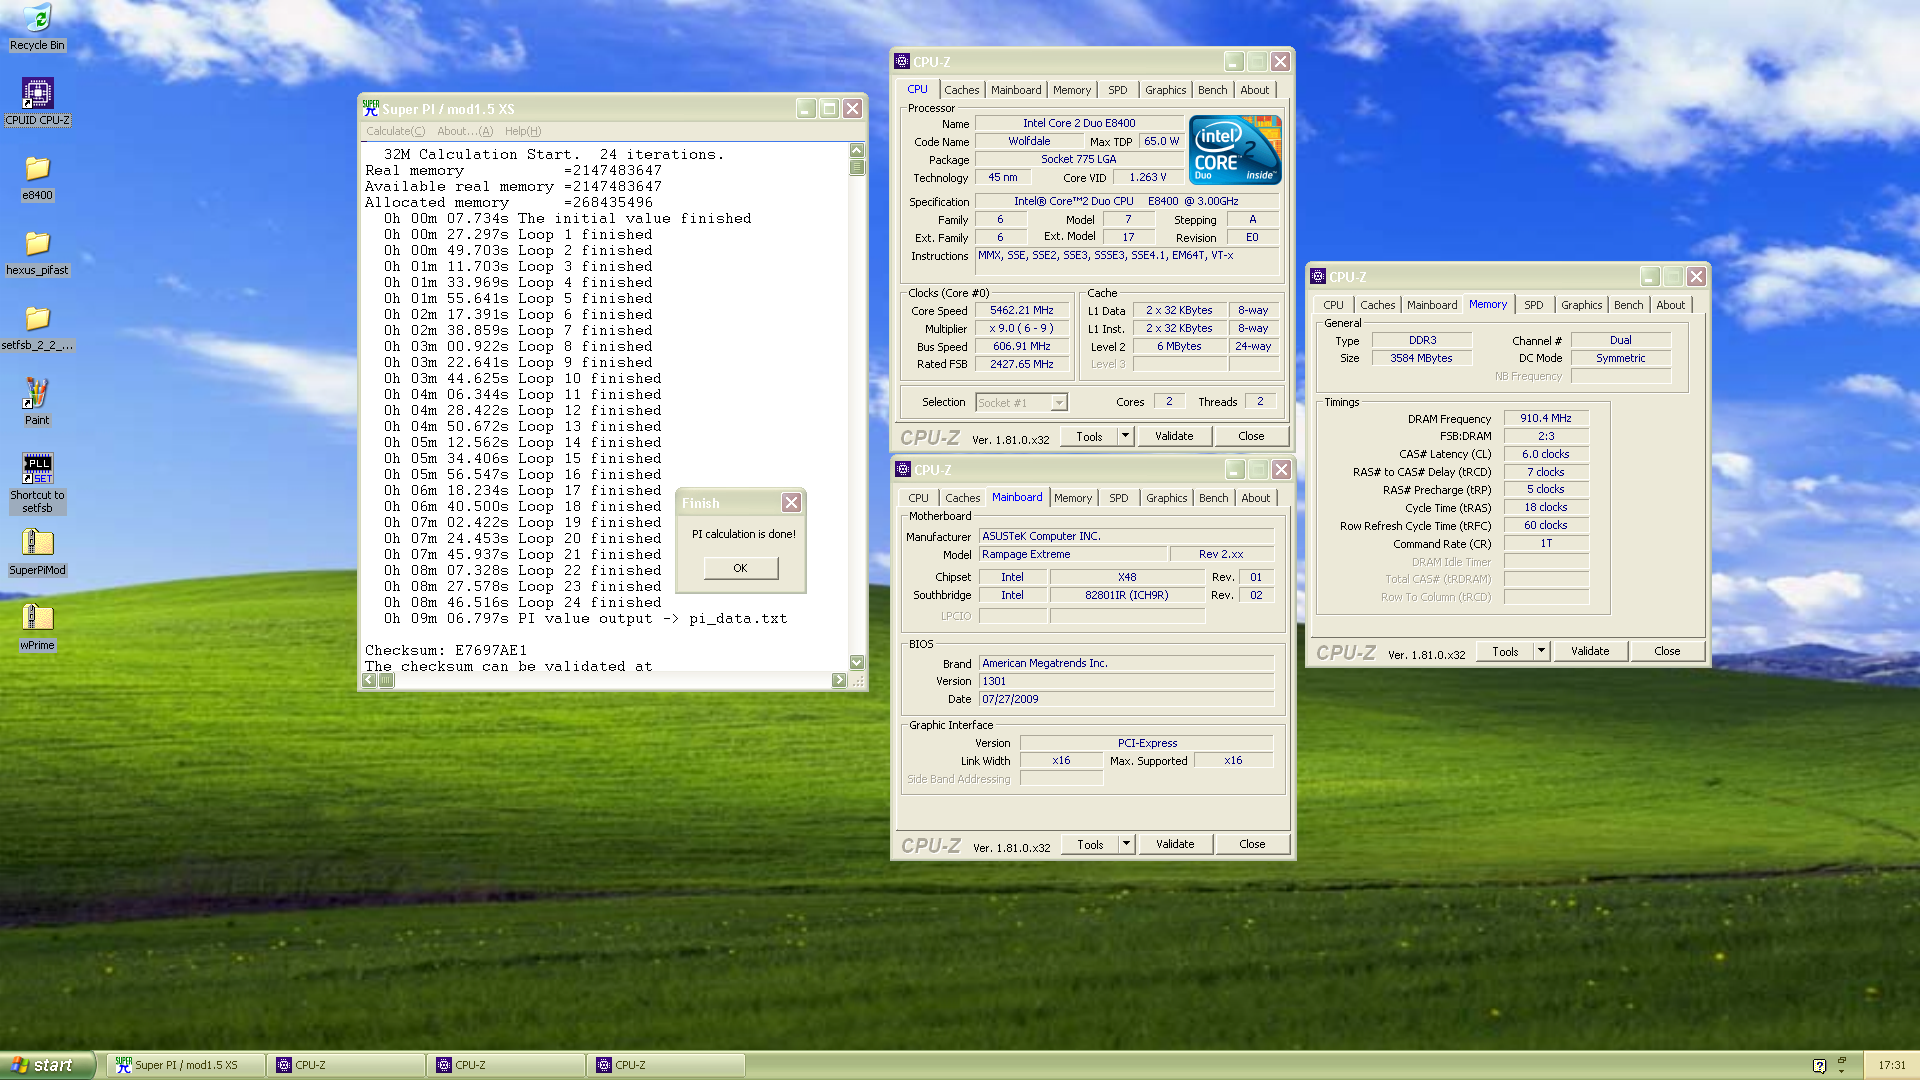Click the CPU-Z Memory window title icon
The width and height of the screenshot is (1920, 1080).
pos(1318,276)
